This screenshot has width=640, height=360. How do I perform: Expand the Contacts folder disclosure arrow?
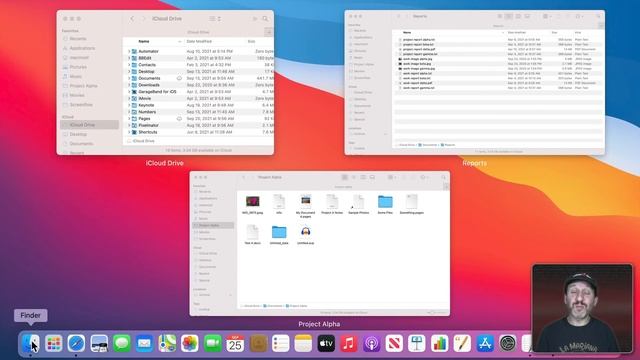(x=129, y=65)
